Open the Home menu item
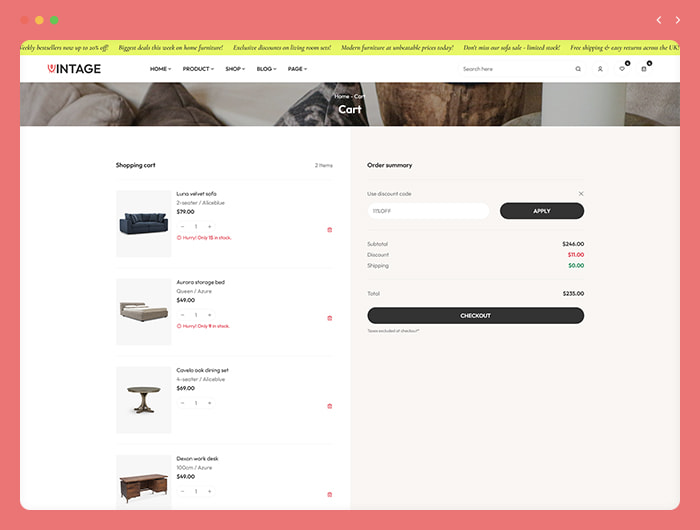 click(160, 69)
